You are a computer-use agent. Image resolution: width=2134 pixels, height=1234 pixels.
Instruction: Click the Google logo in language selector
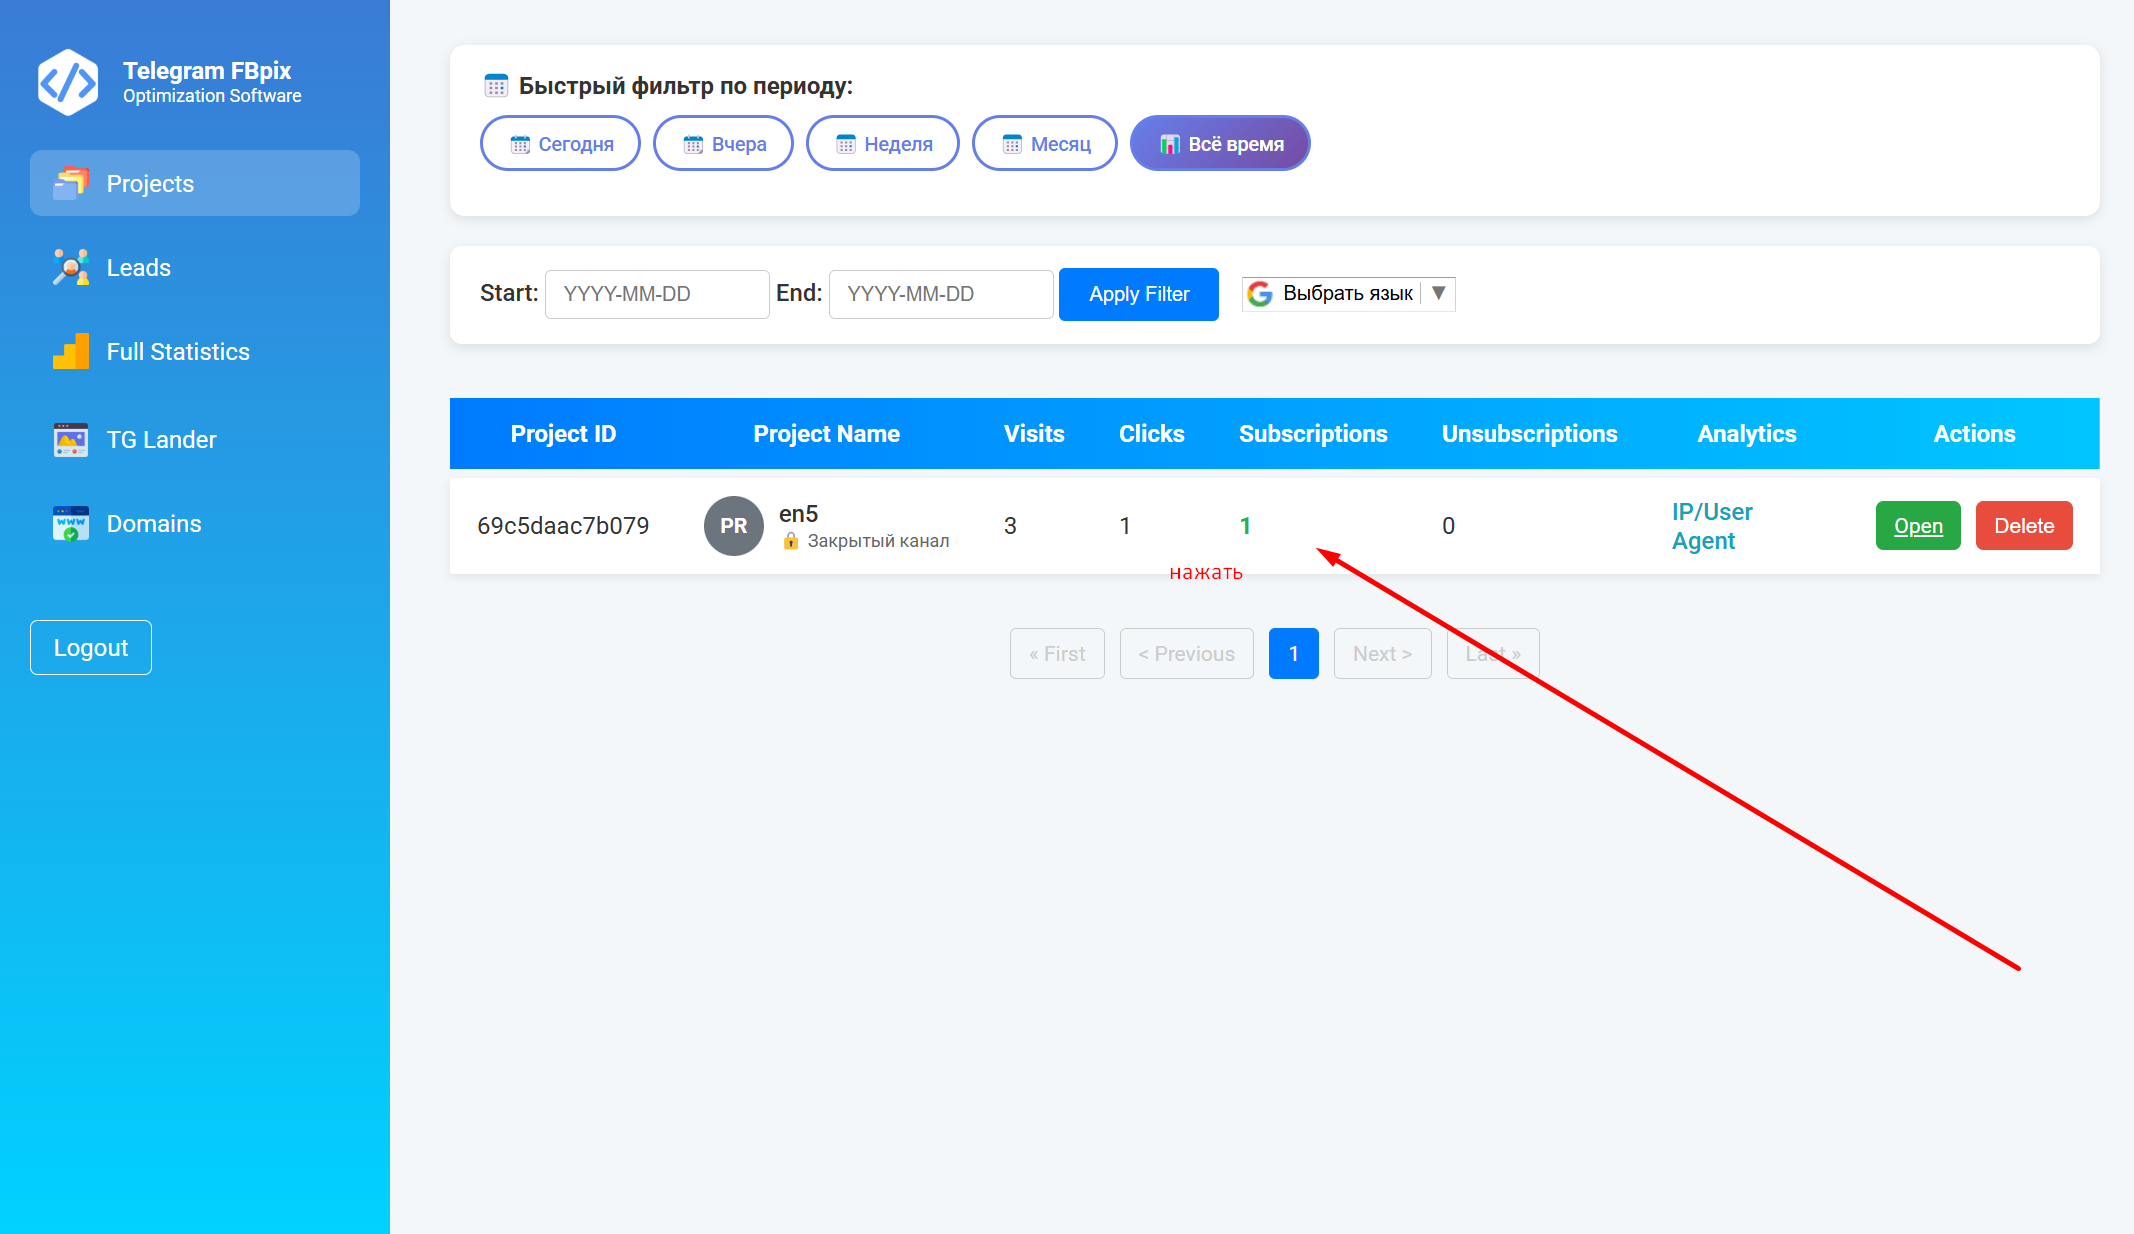click(x=1260, y=293)
